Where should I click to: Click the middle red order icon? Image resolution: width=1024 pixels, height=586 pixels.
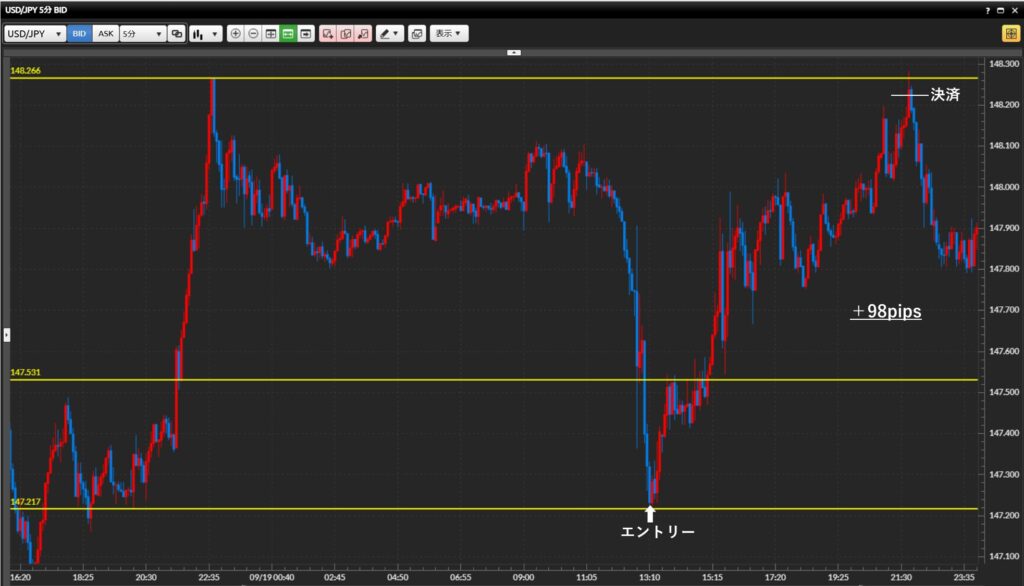click(x=345, y=33)
